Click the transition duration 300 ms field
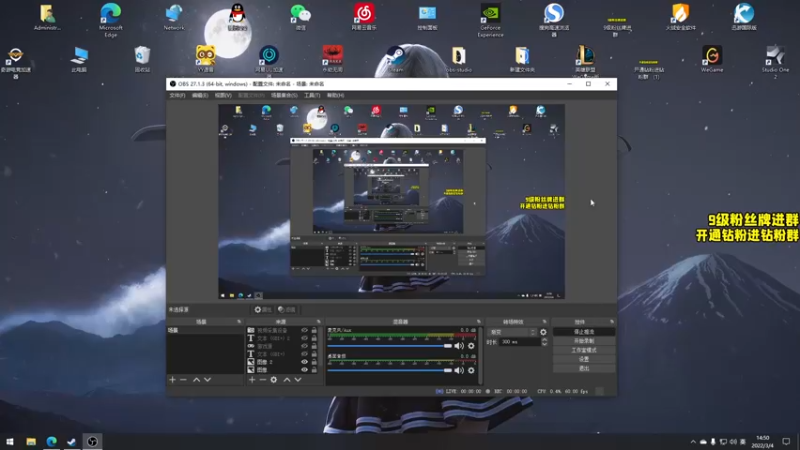Image resolution: width=800 pixels, height=450 pixels. pyautogui.click(x=519, y=342)
